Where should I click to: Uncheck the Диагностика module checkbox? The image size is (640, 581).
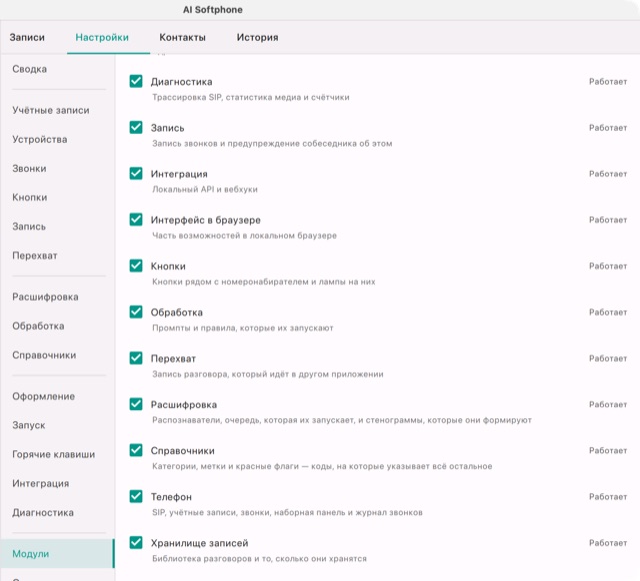click(136, 81)
